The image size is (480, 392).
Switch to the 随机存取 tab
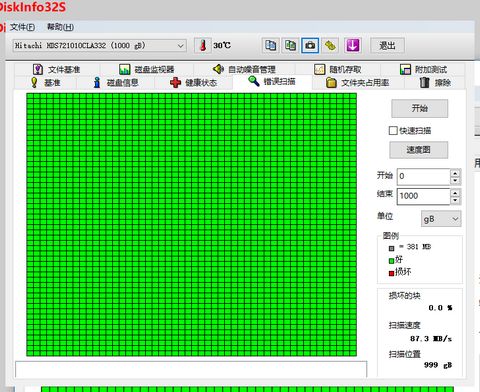click(x=338, y=69)
